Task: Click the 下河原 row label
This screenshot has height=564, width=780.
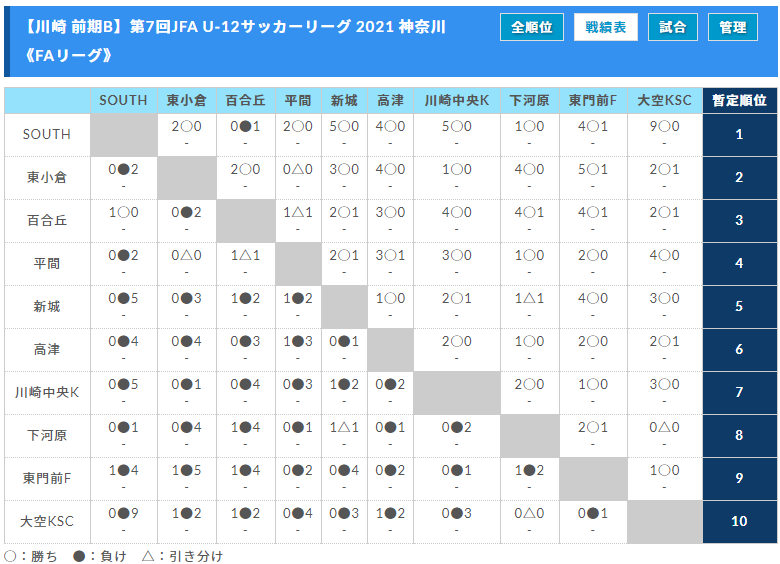Action: (x=47, y=436)
